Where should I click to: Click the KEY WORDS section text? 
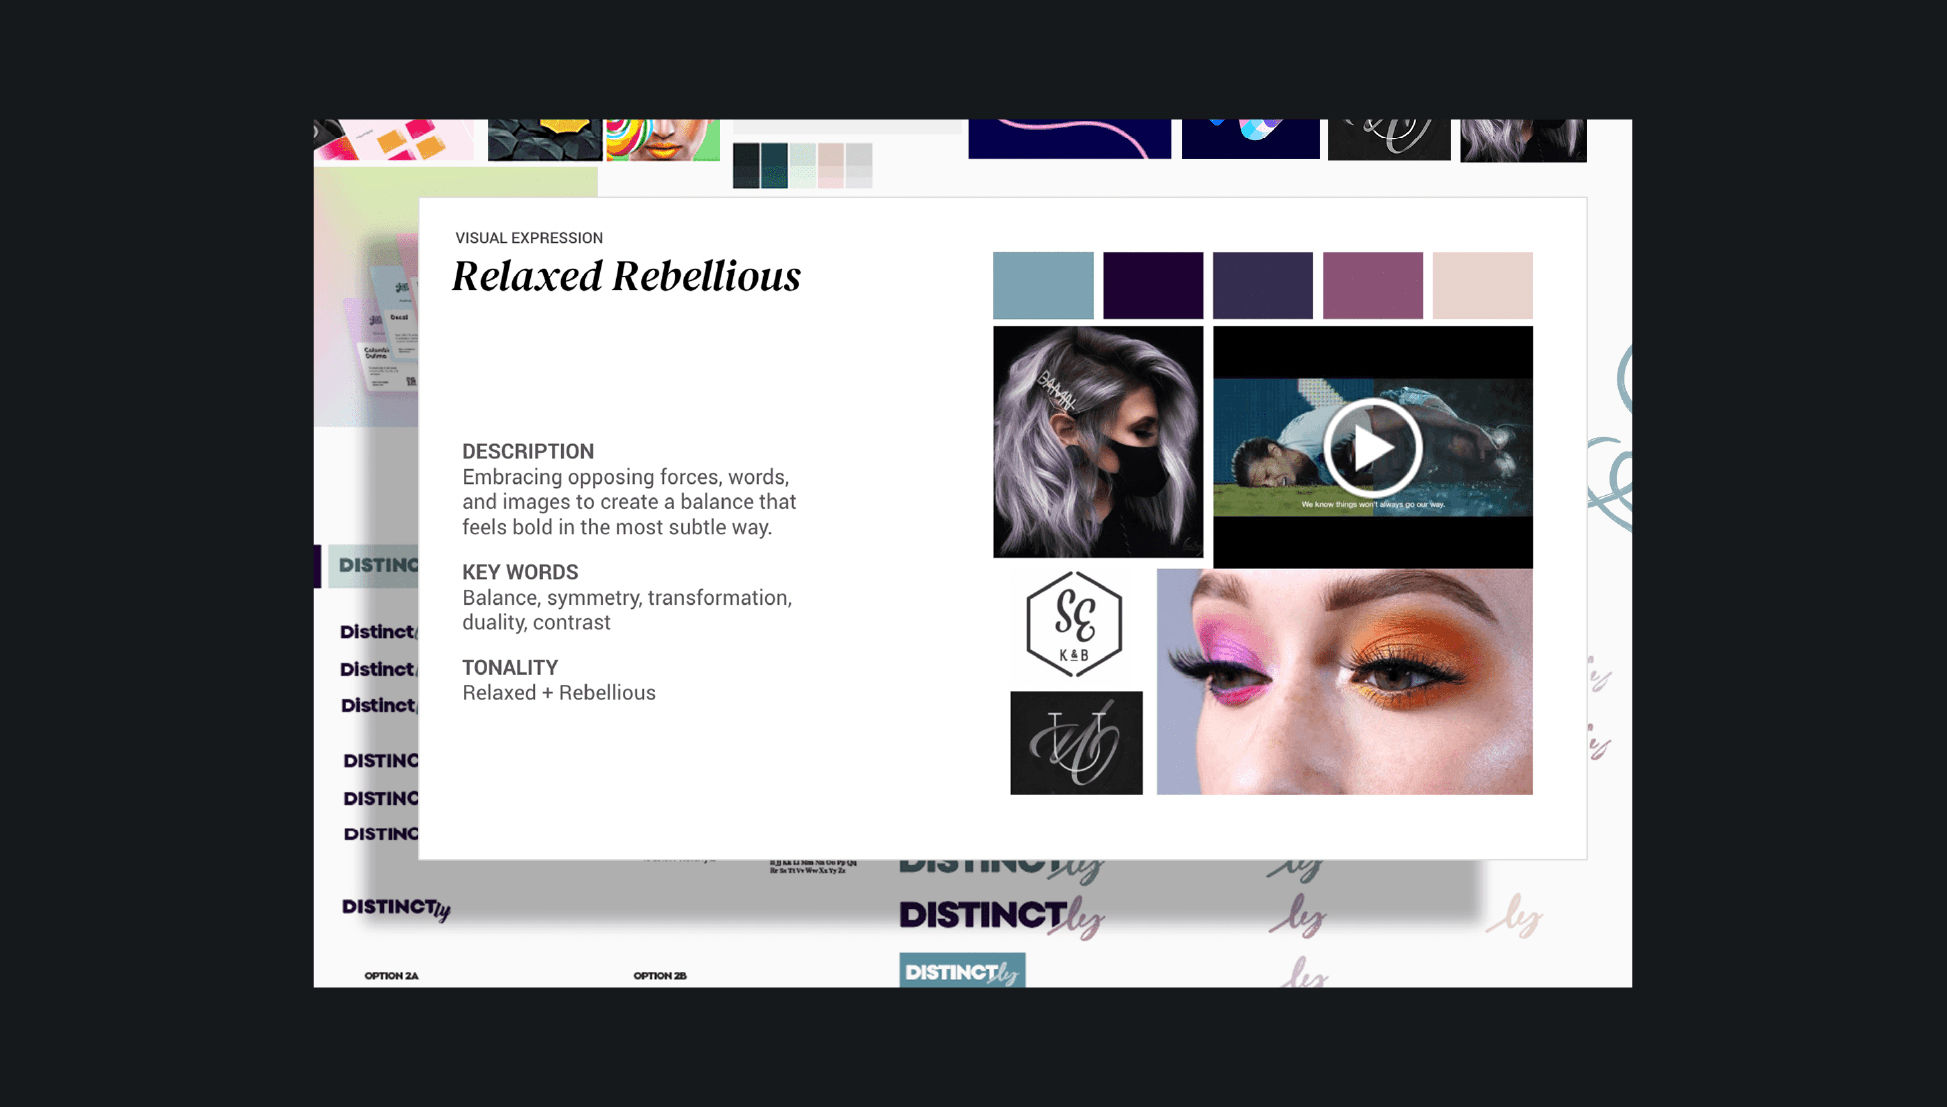coord(626,598)
